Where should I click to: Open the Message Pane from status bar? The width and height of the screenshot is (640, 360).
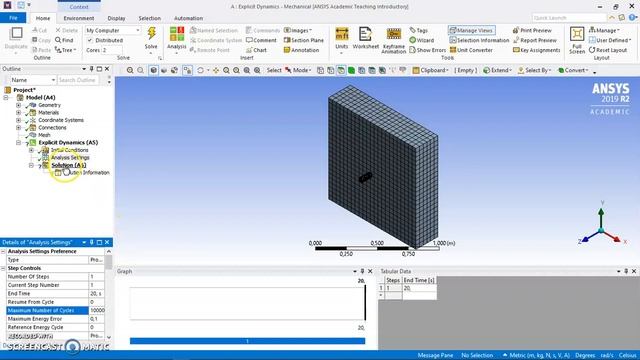435,355
